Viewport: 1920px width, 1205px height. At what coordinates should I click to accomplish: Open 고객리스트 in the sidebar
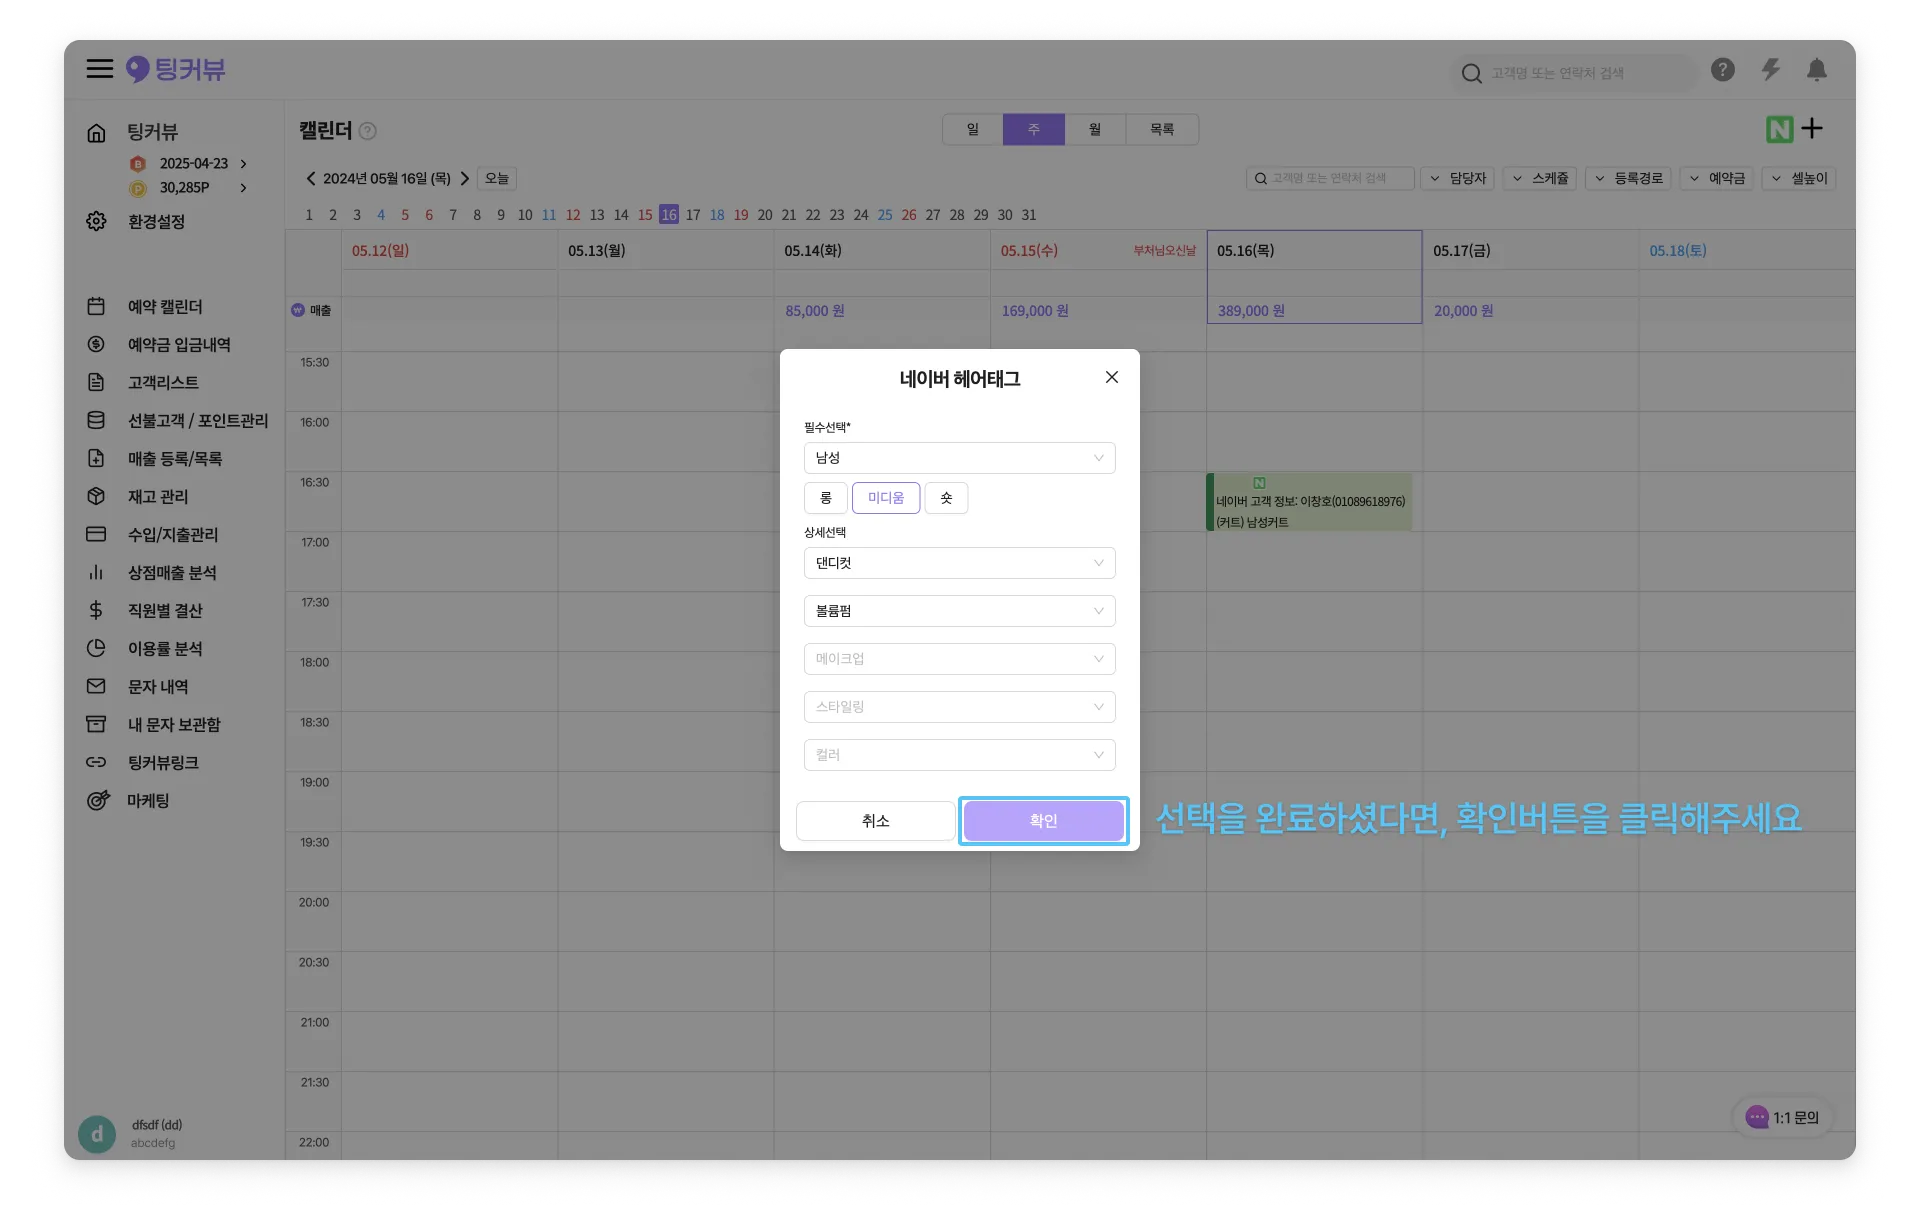click(163, 383)
